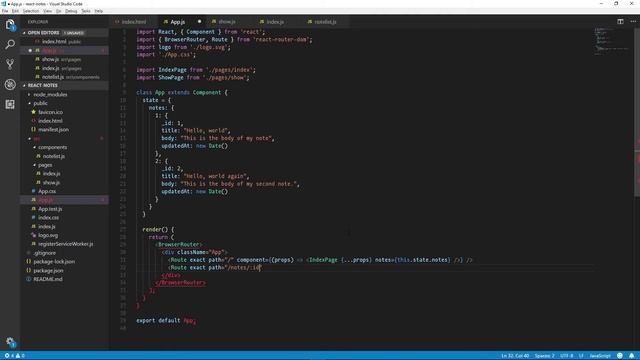This screenshot has height=360, width=640.
Task: Click the Split Editor icon
Action: coord(620,22)
